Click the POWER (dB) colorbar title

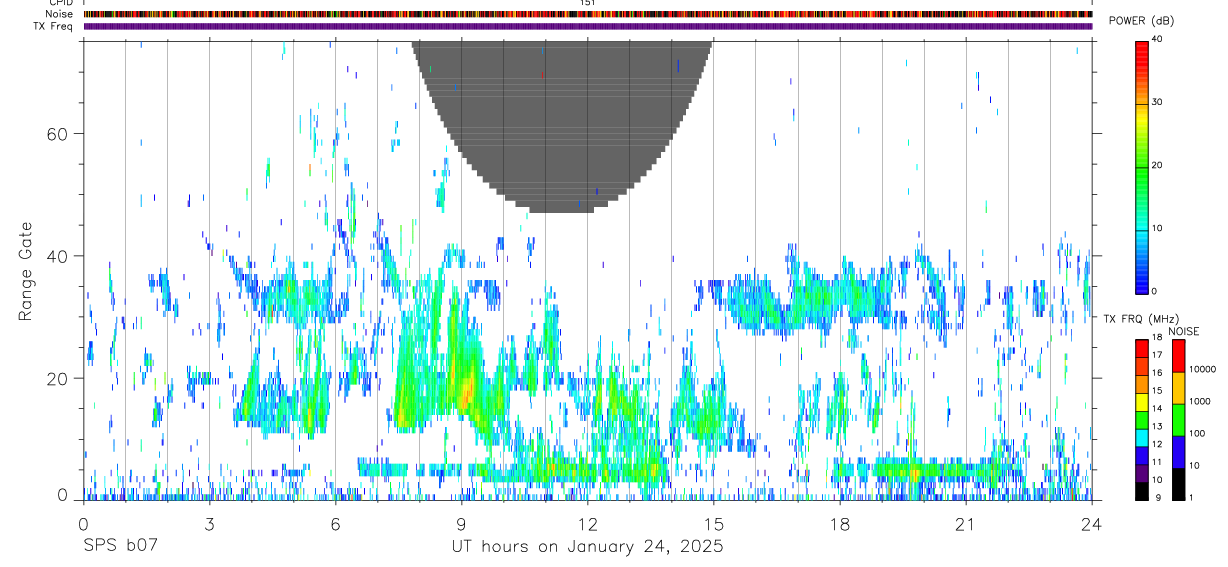pyautogui.click(x=1141, y=21)
